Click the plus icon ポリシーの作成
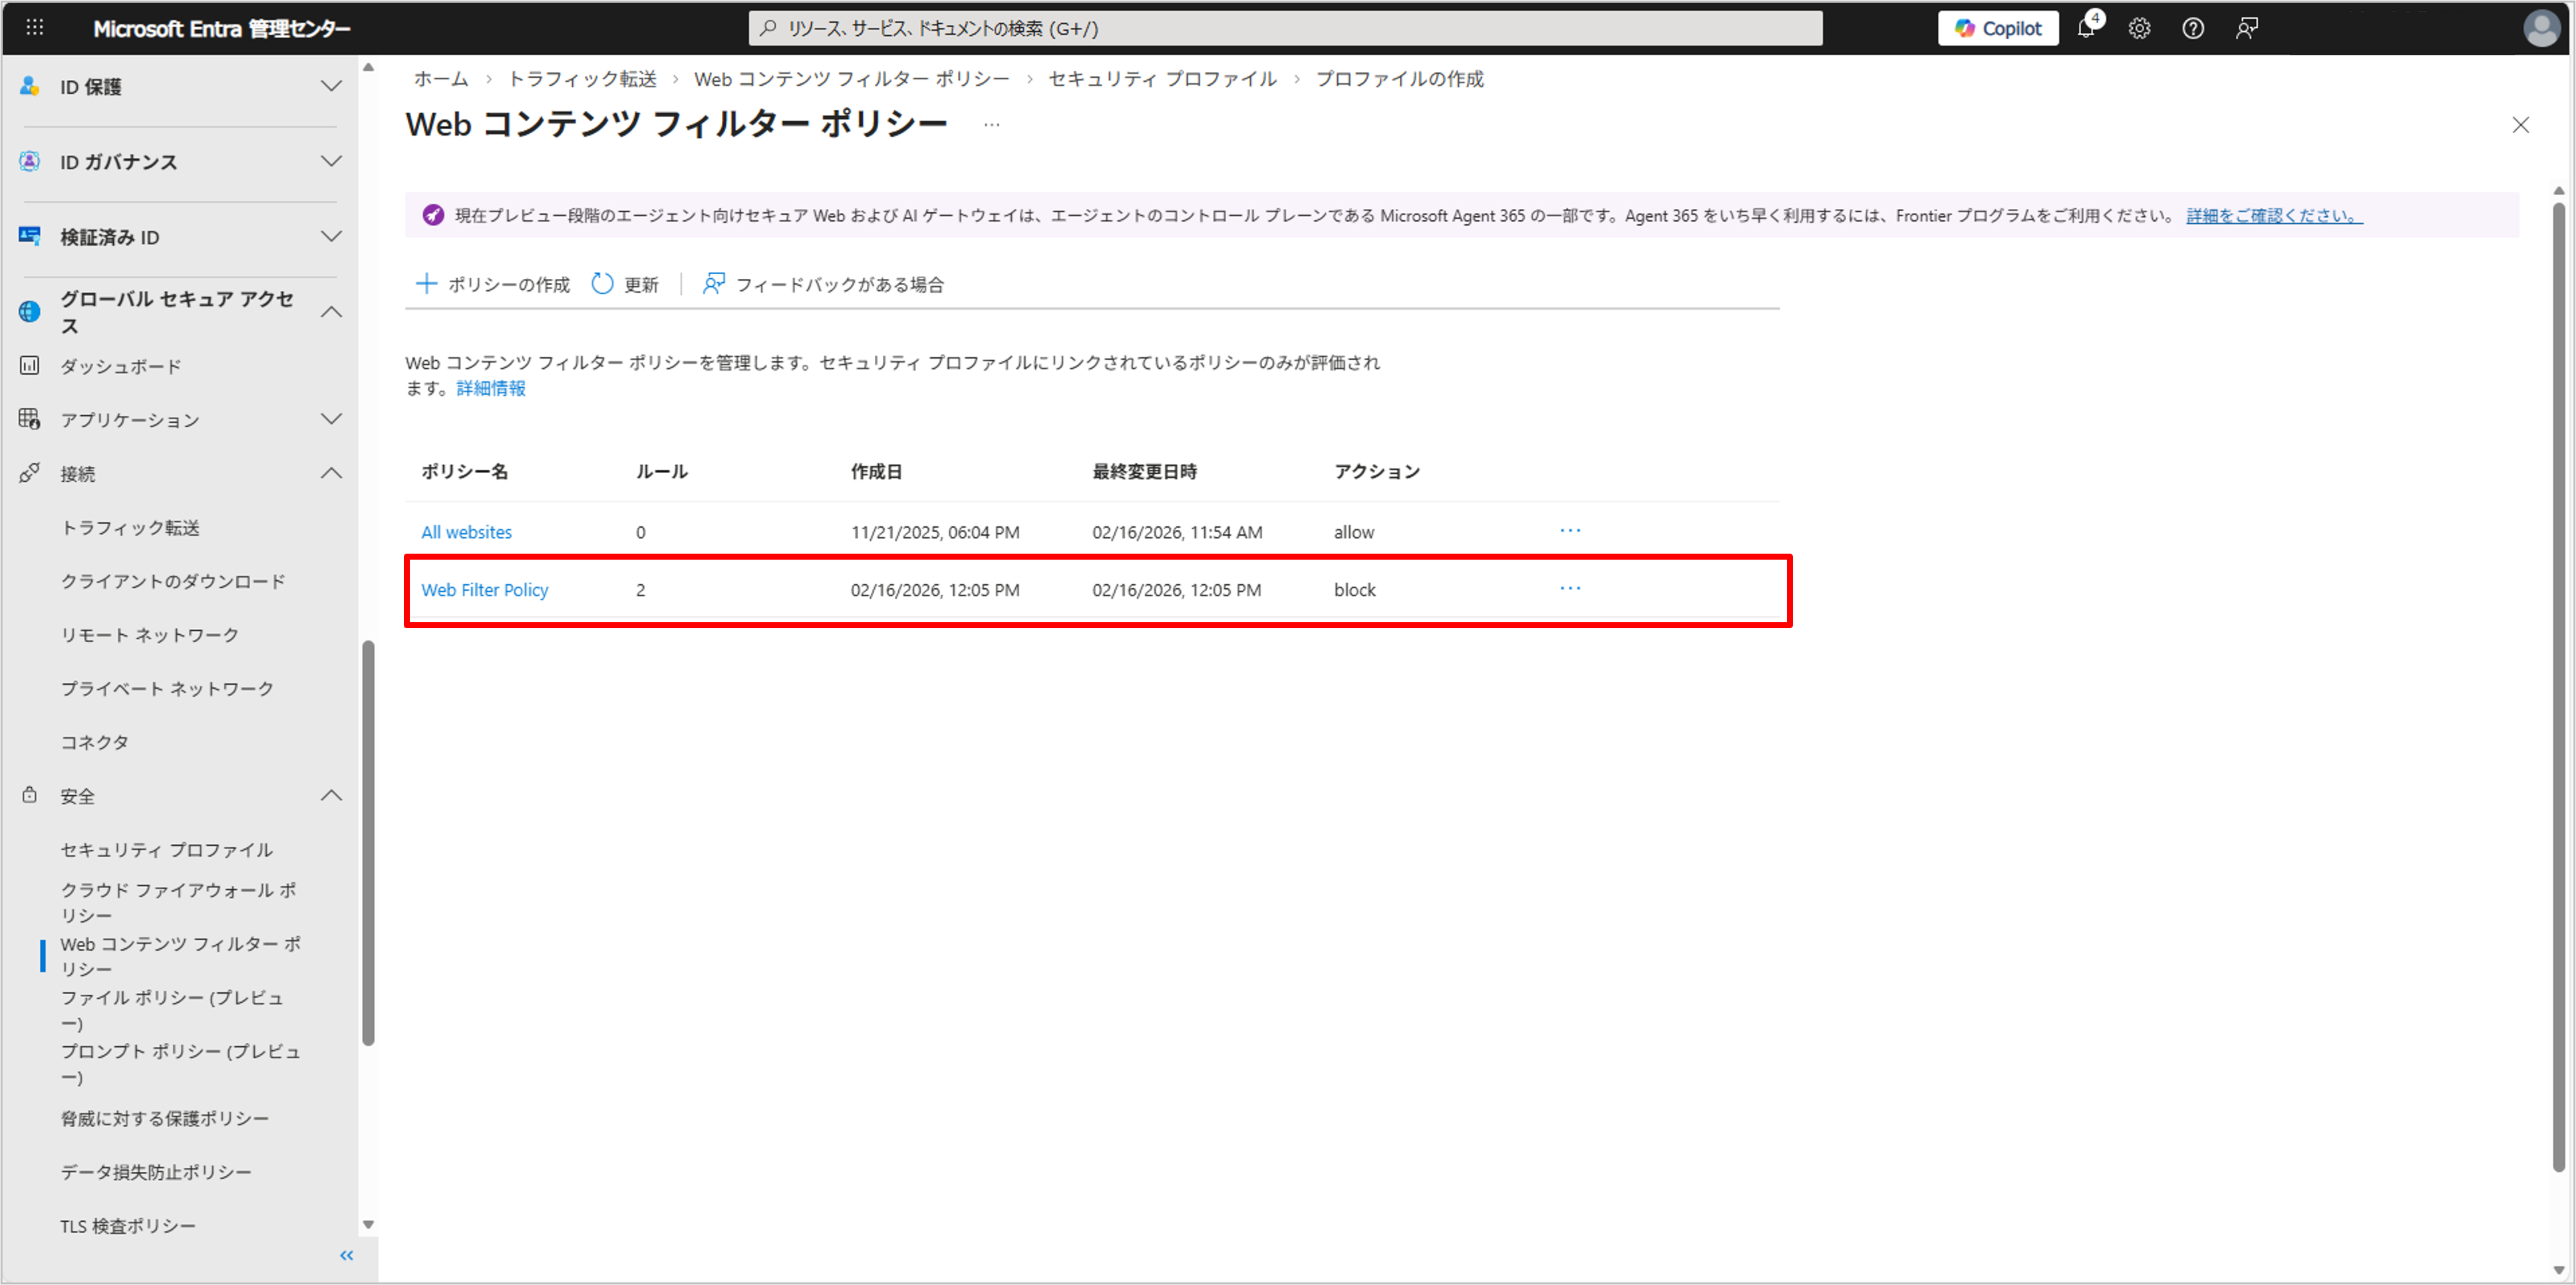 coord(426,284)
